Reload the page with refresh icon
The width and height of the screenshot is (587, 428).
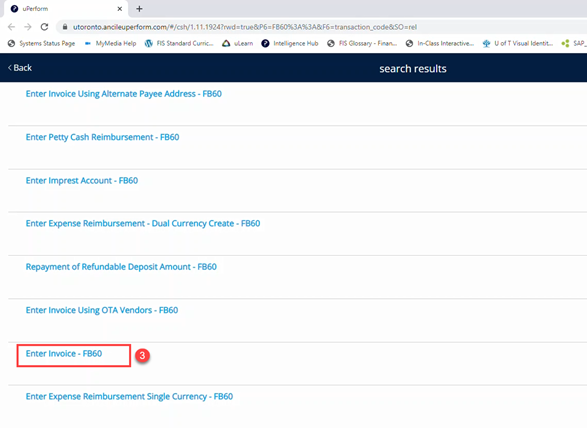(45, 27)
